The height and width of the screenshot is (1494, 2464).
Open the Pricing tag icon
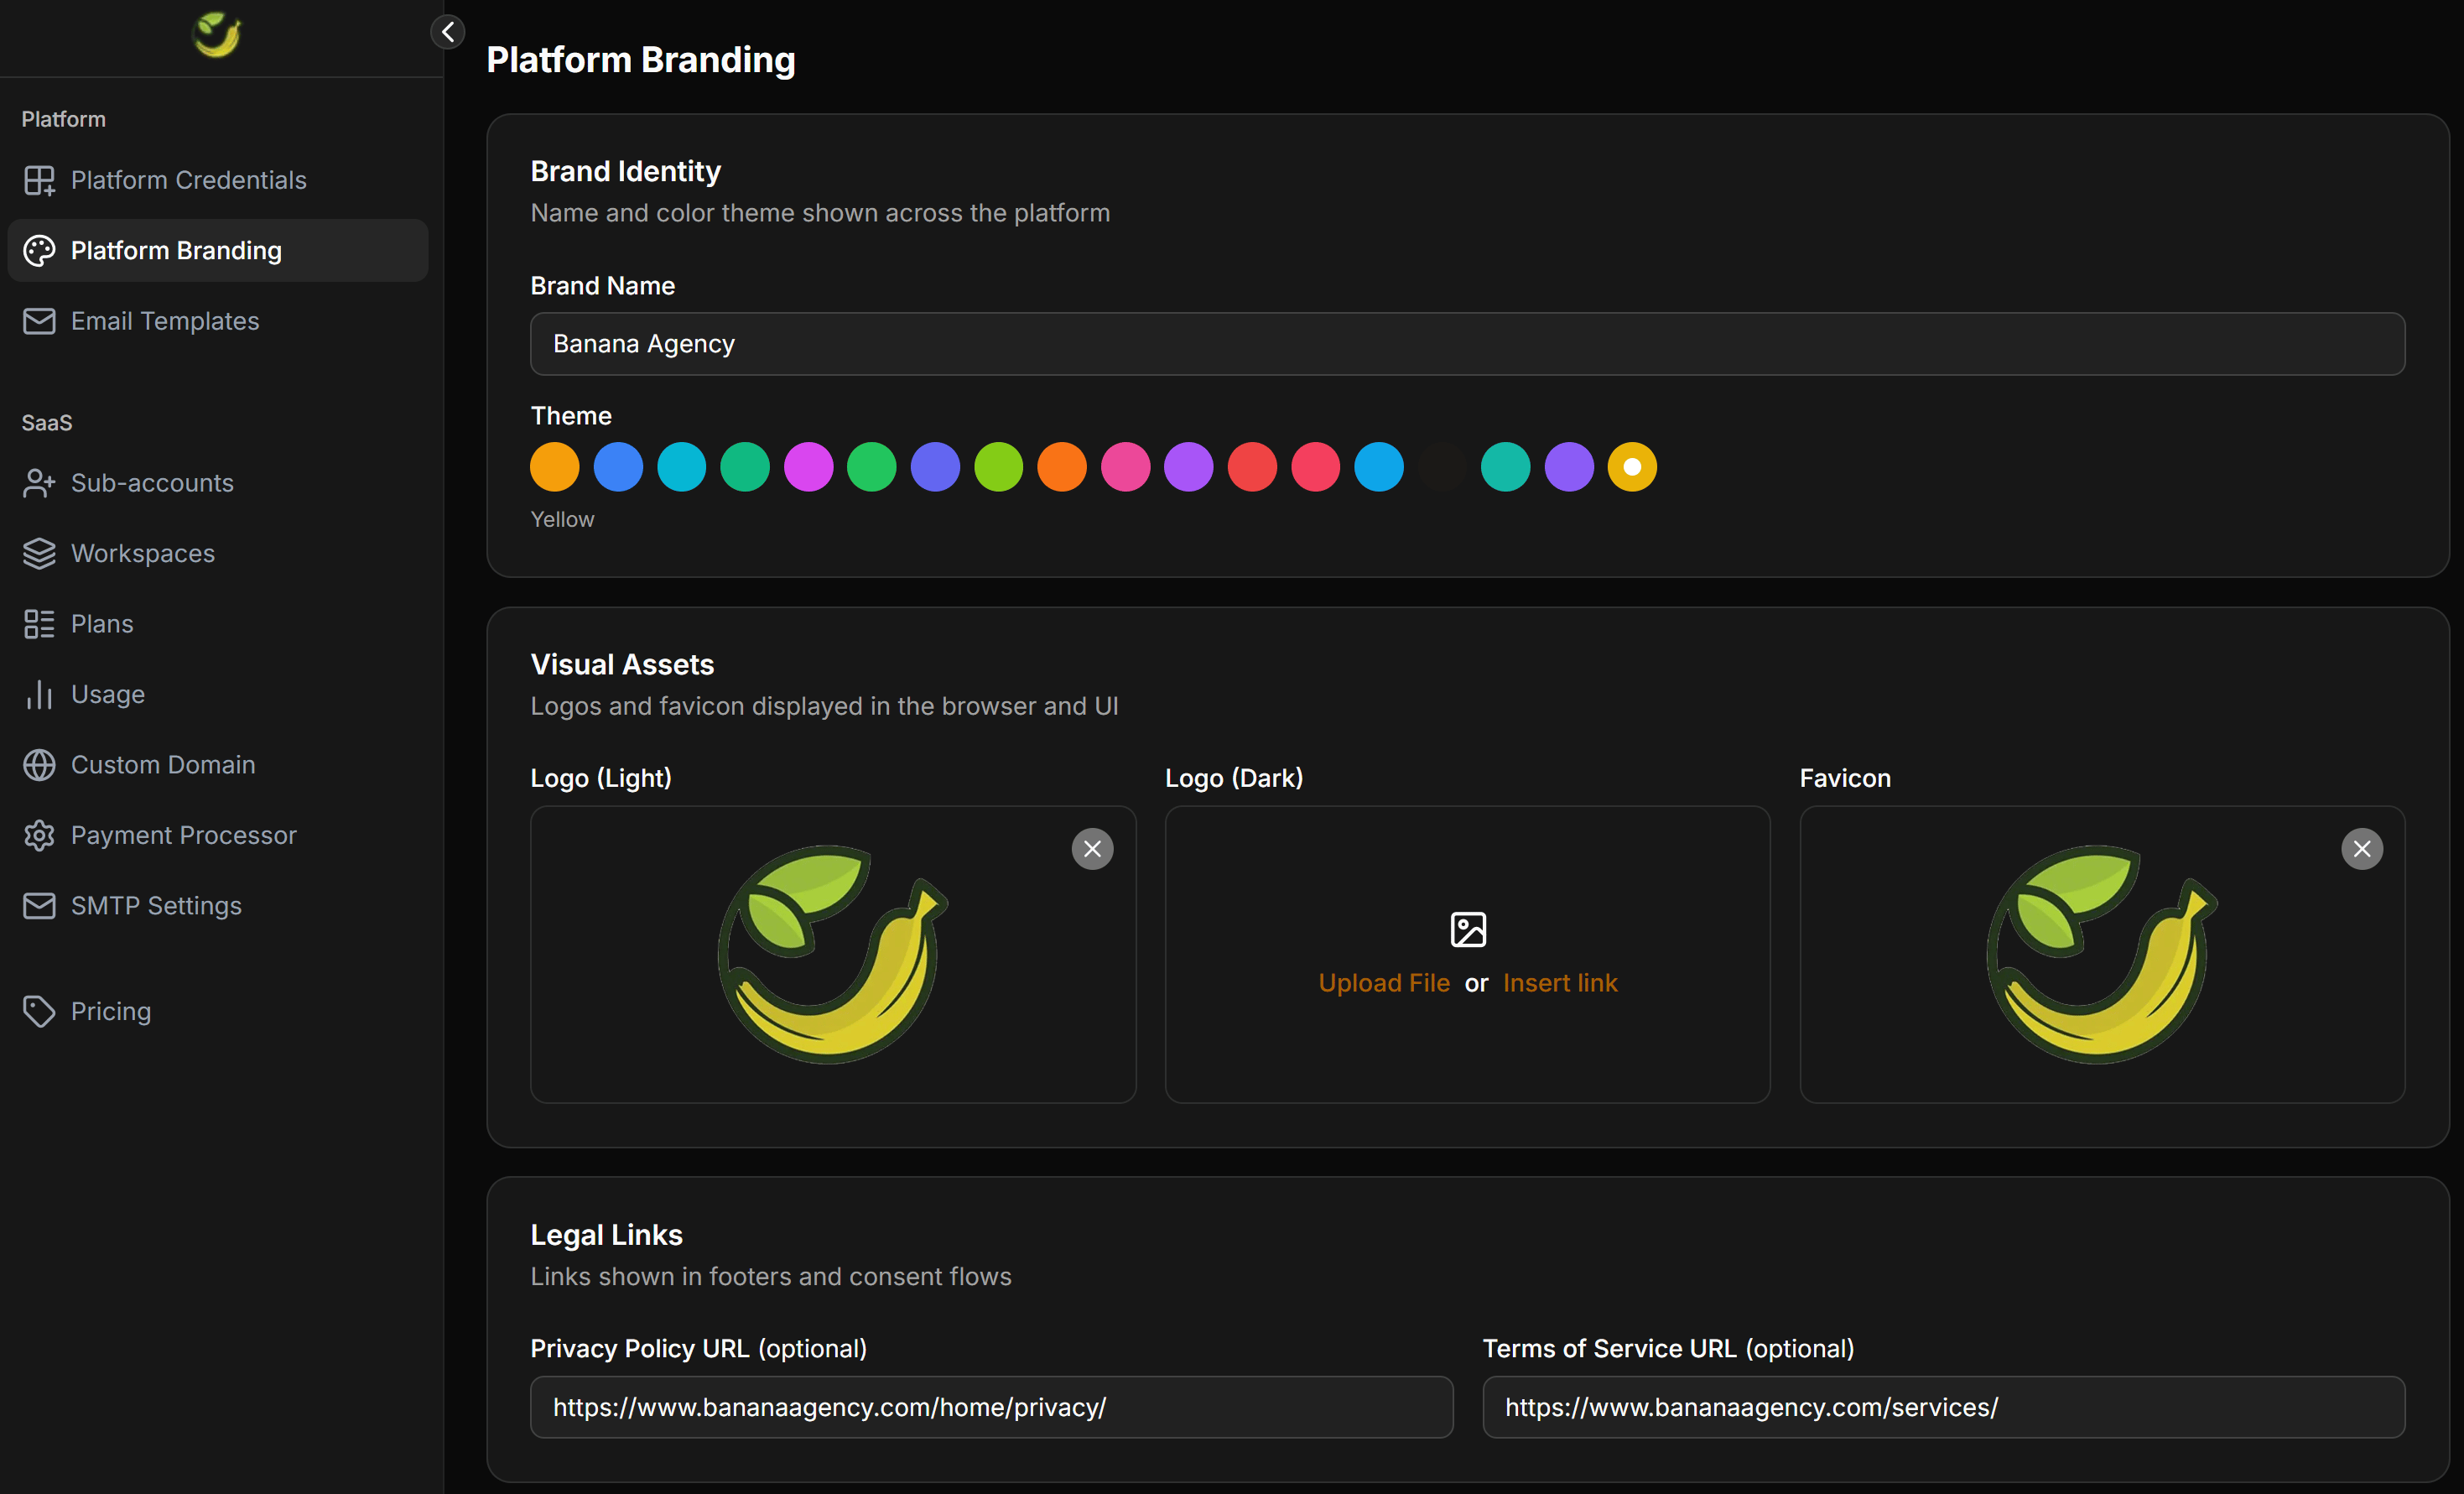39,1011
